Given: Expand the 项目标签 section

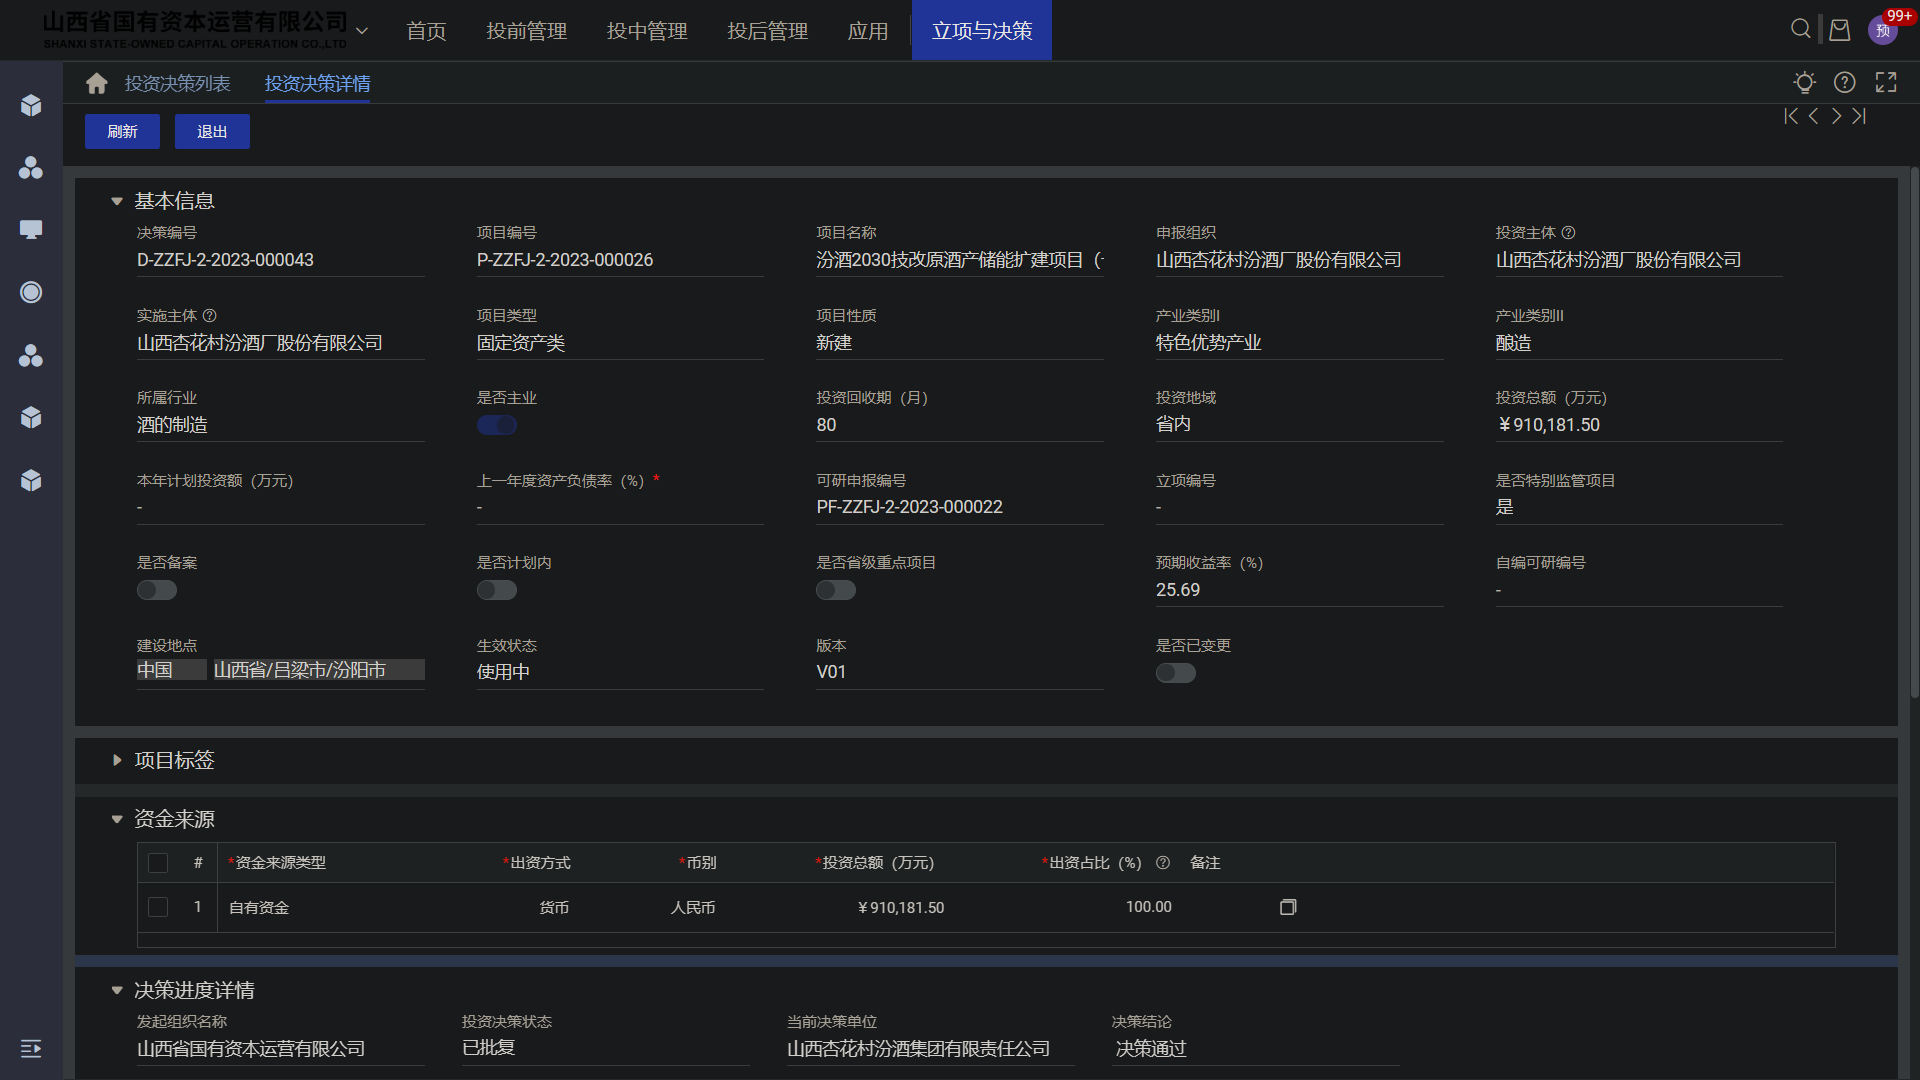Looking at the screenshot, I should (x=117, y=760).
